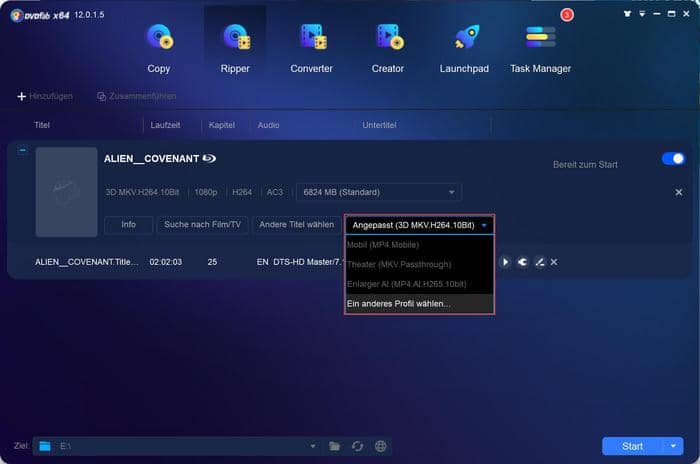The image size is (700, 464).
Task: Open the Copy module
Action: 159,48
